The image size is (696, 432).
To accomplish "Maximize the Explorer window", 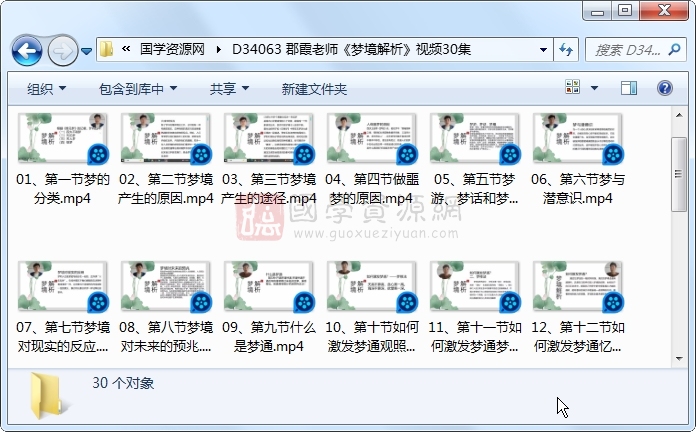I will coord(625,11).
